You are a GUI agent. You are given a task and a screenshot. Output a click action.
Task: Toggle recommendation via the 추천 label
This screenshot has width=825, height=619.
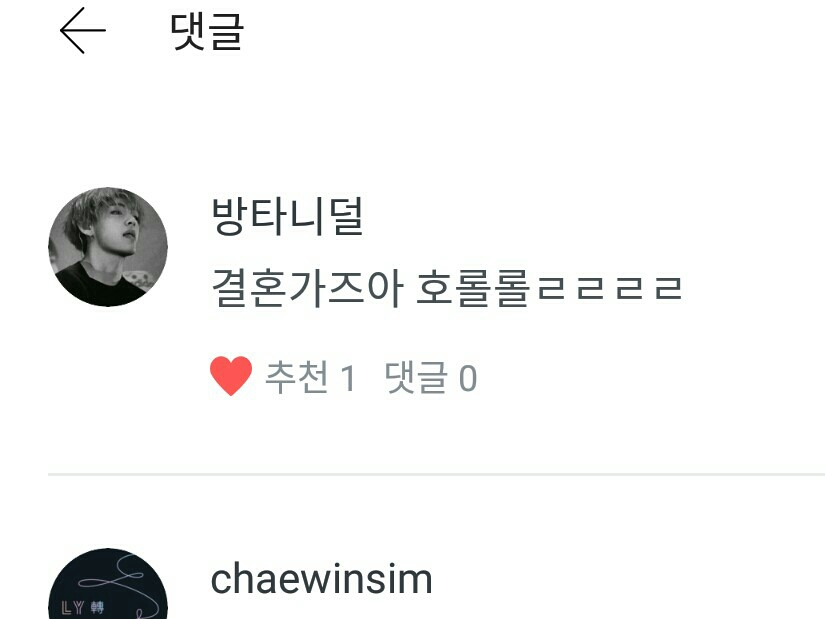(x=297, y=377)
